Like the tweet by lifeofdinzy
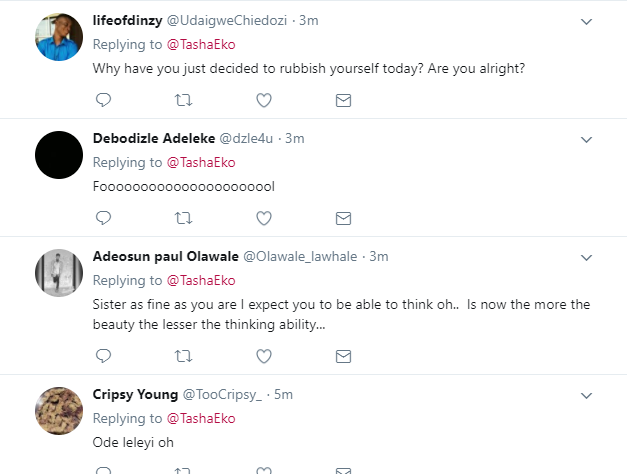 [264, 100]
